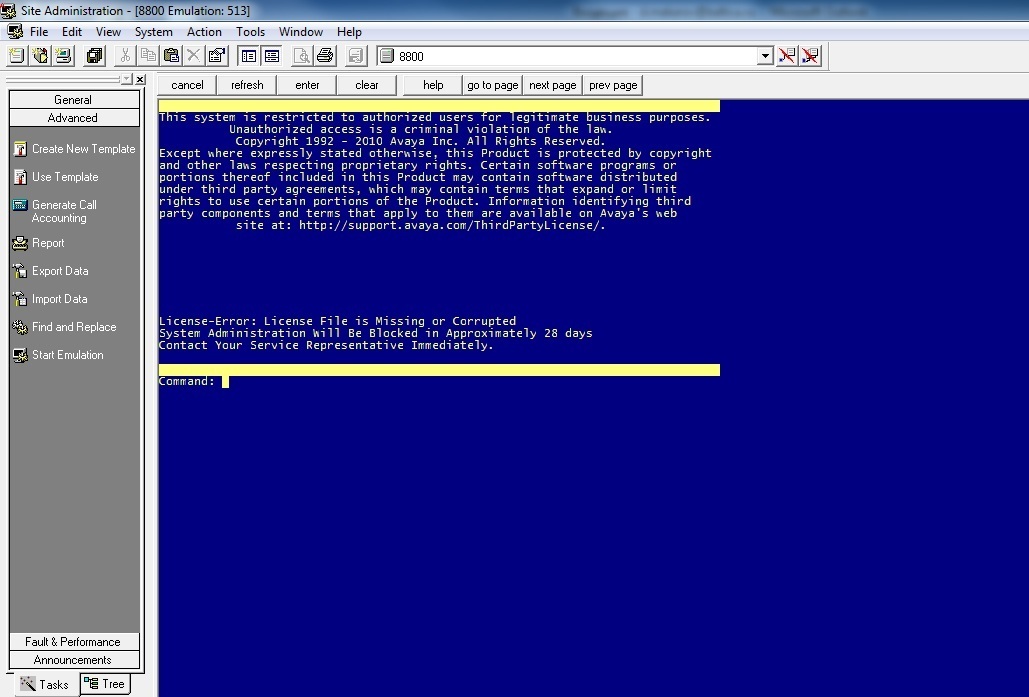Click the go to page button
Viewport: 1029px width, 697px height.
[x=493, y=85]
